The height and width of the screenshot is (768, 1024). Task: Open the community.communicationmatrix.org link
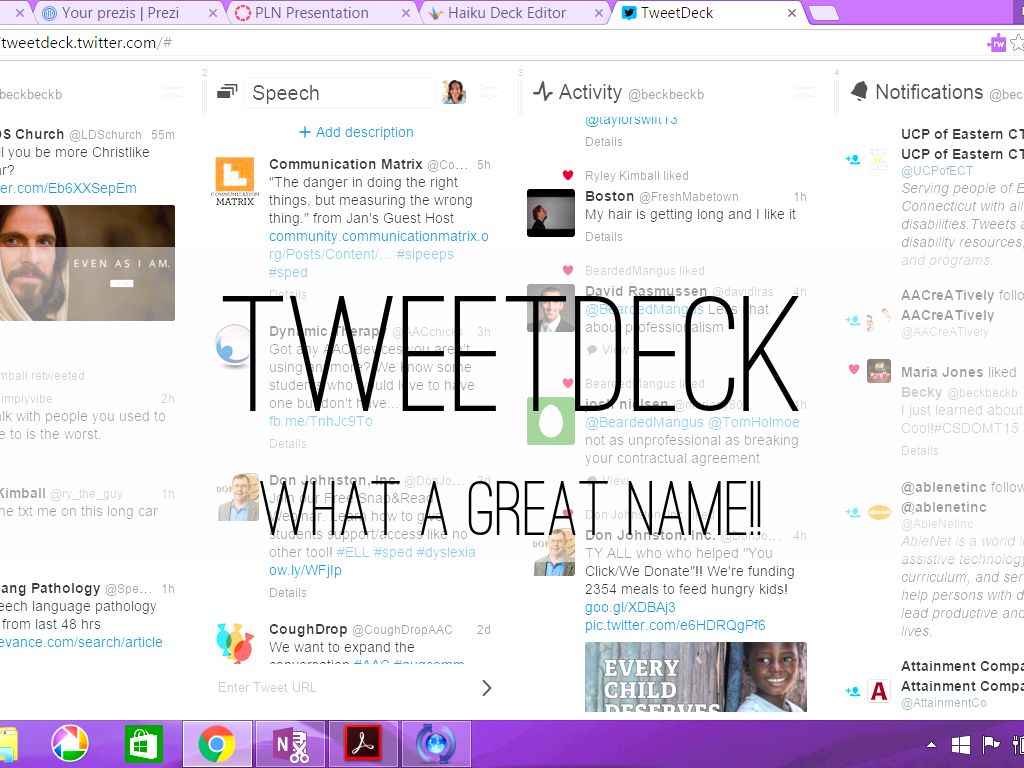pyautogui.click(x=378, y=236)
